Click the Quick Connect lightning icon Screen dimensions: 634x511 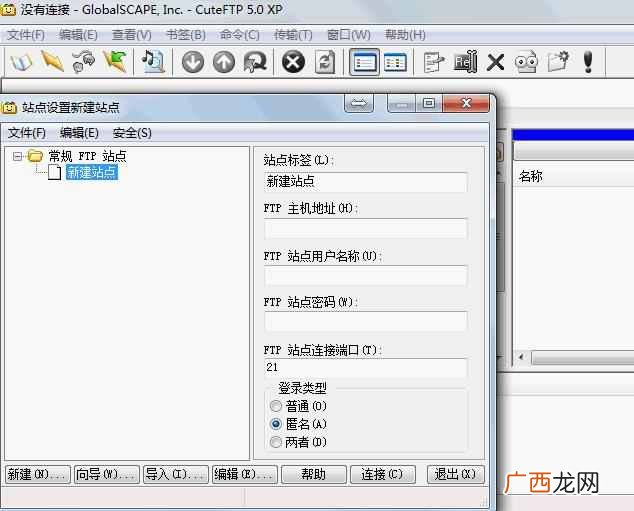(x=52, y=61)
